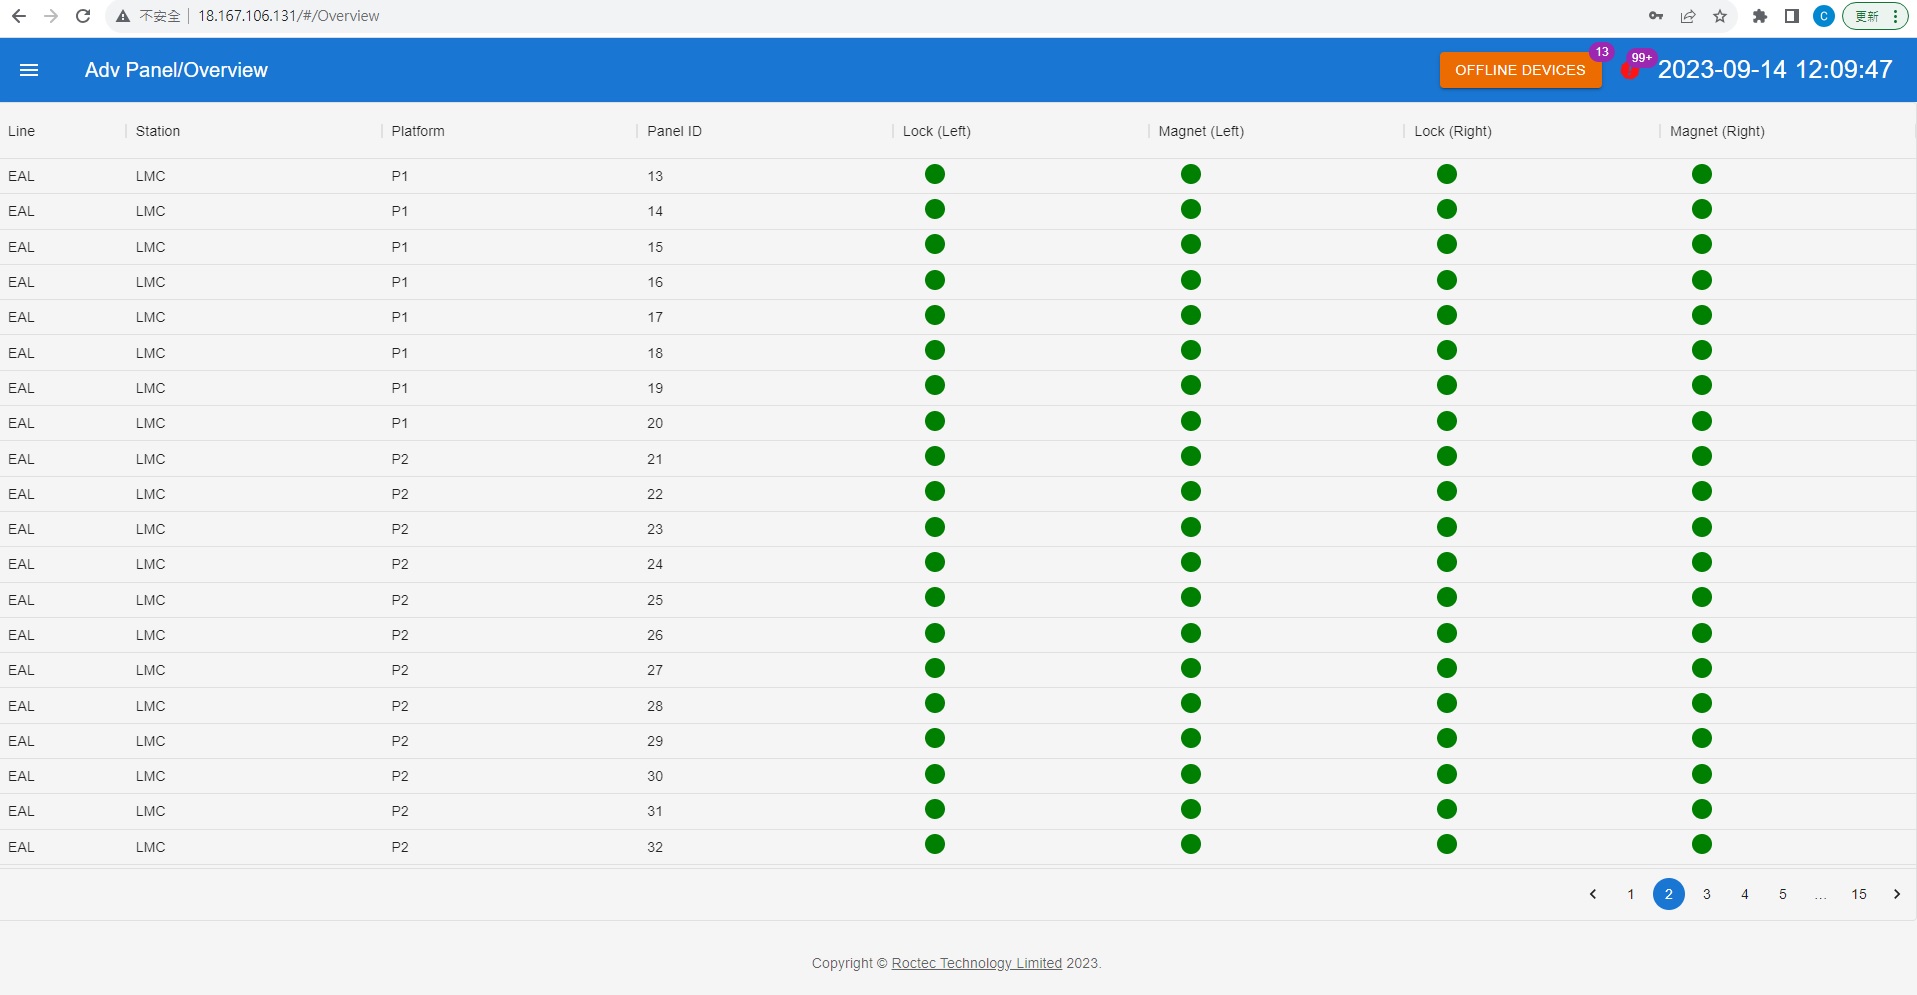Click the browser reload button
This screenshot has height=995, width=1917.
point(83,16)
